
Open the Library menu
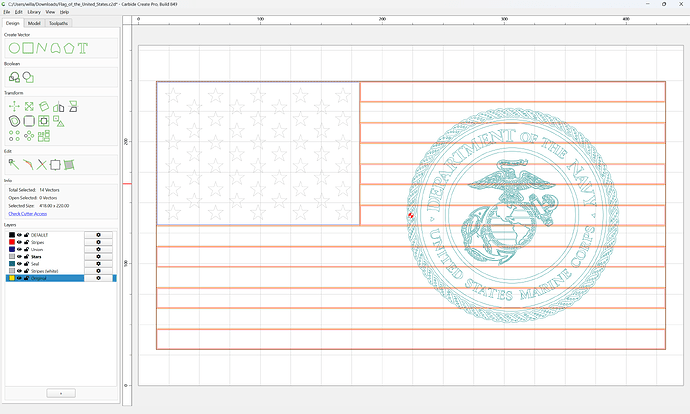(x=34, y=12)
